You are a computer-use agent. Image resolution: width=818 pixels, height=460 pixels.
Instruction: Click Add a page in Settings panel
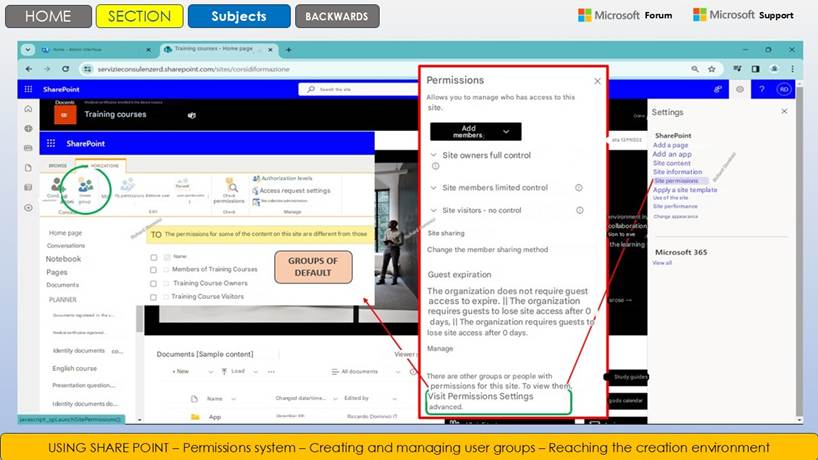point(670,145)
